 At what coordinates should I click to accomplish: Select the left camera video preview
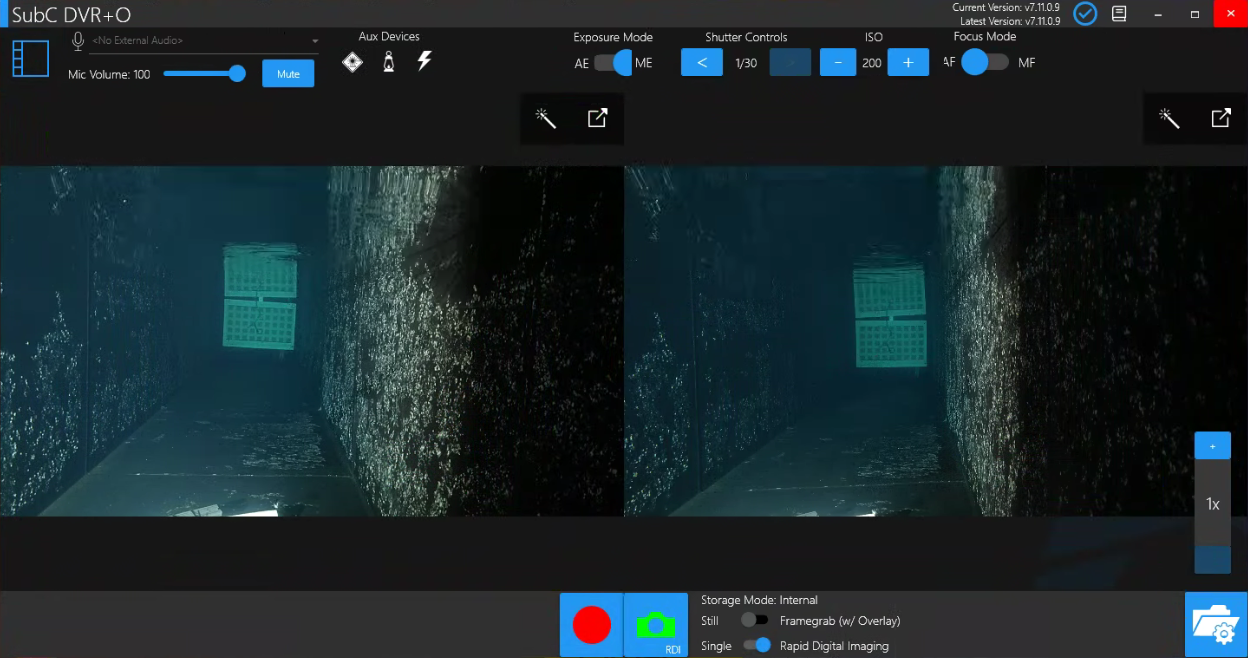(x=312, y=341)
